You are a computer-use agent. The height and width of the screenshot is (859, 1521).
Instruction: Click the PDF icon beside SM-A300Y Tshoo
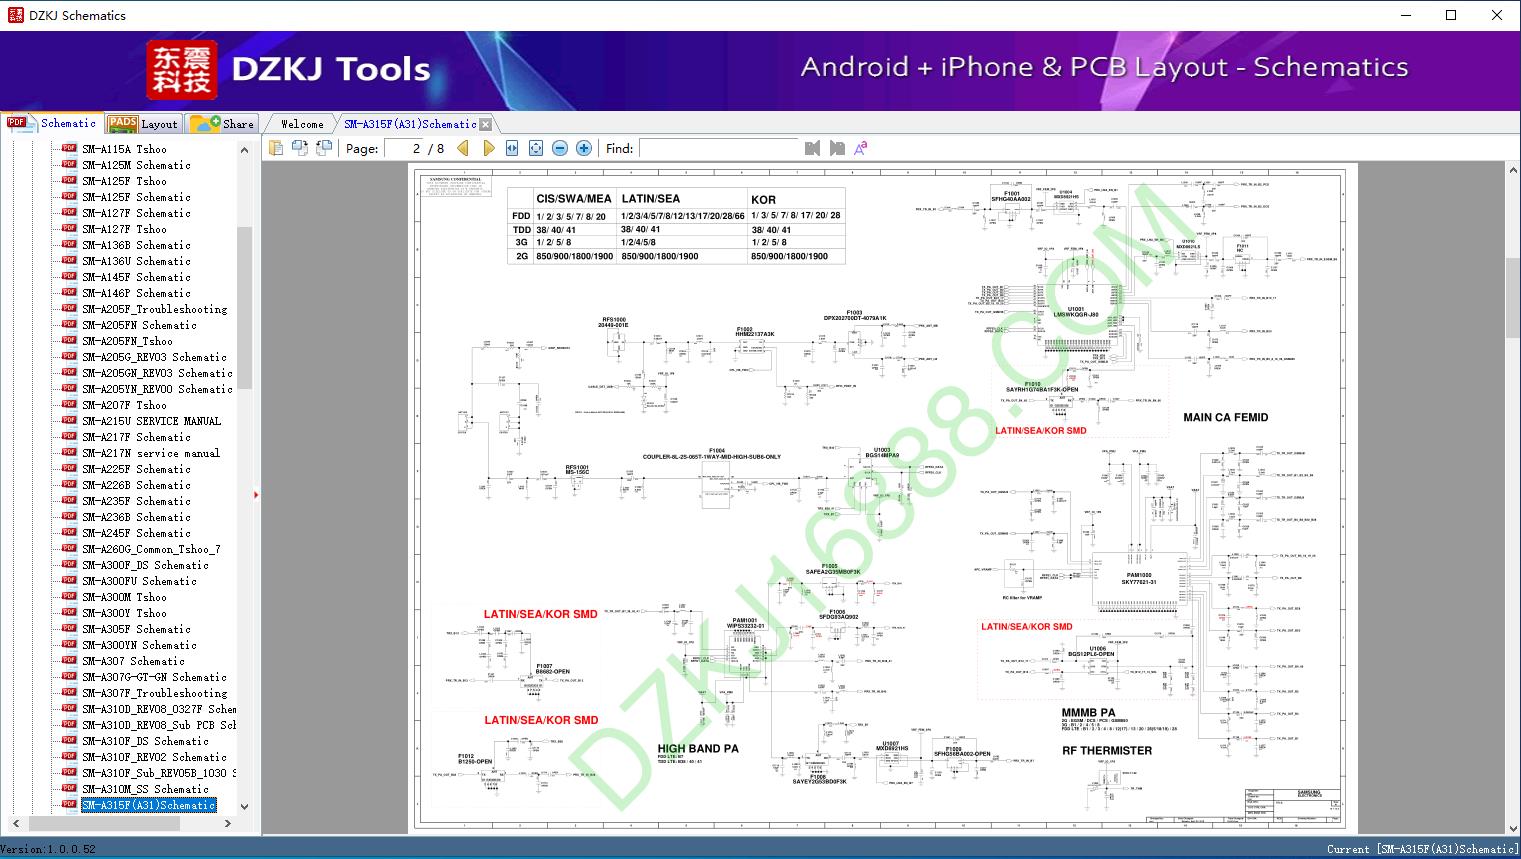click(x=69, y=613)
